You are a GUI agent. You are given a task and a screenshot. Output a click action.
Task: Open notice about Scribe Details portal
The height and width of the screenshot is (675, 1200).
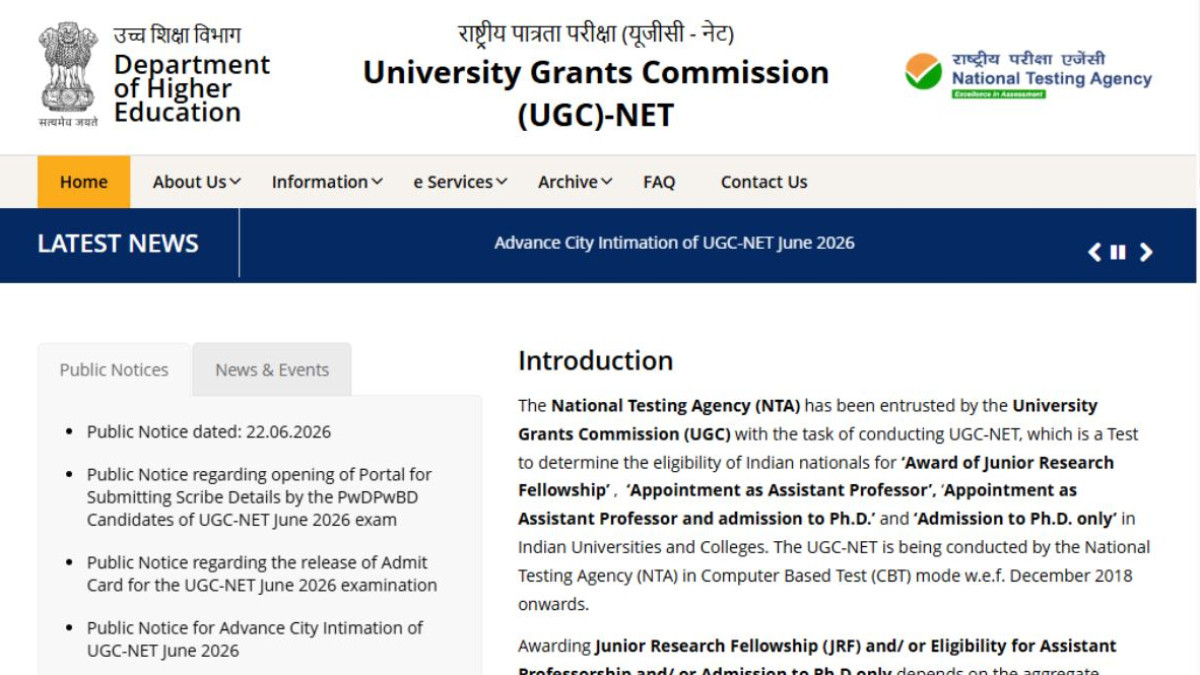259,497
